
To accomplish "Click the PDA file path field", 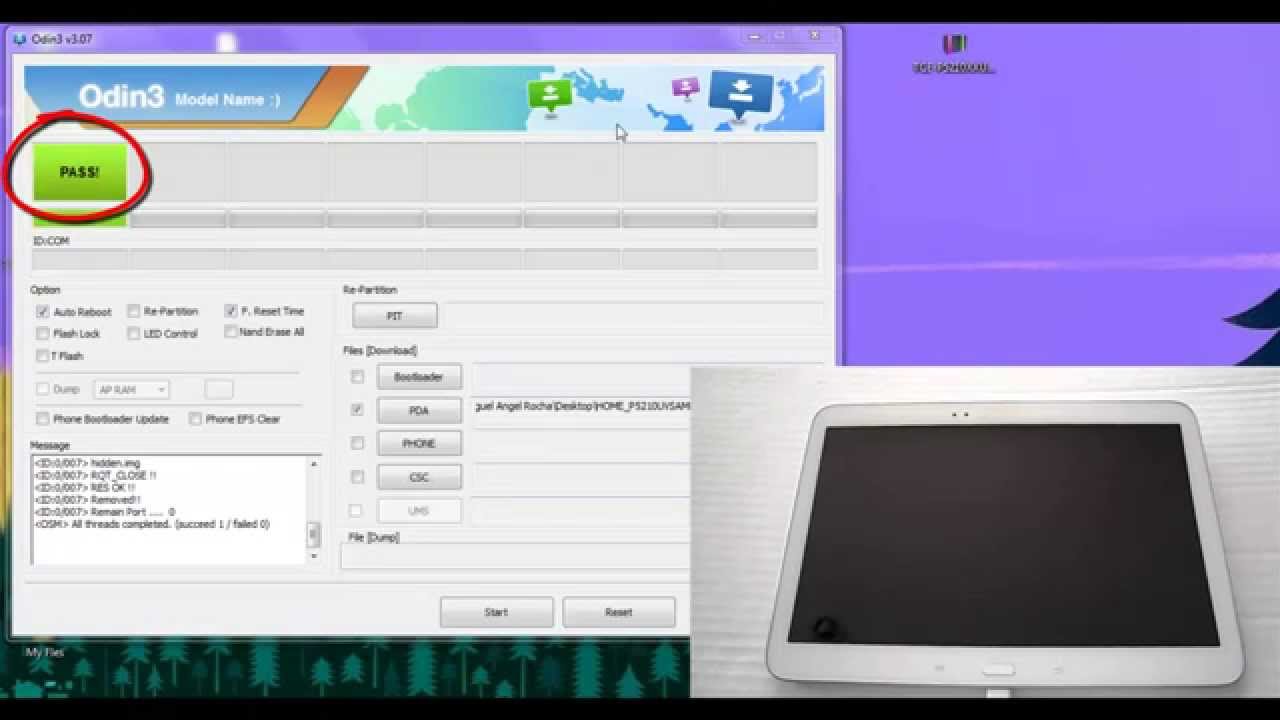I will click(581, 407).
